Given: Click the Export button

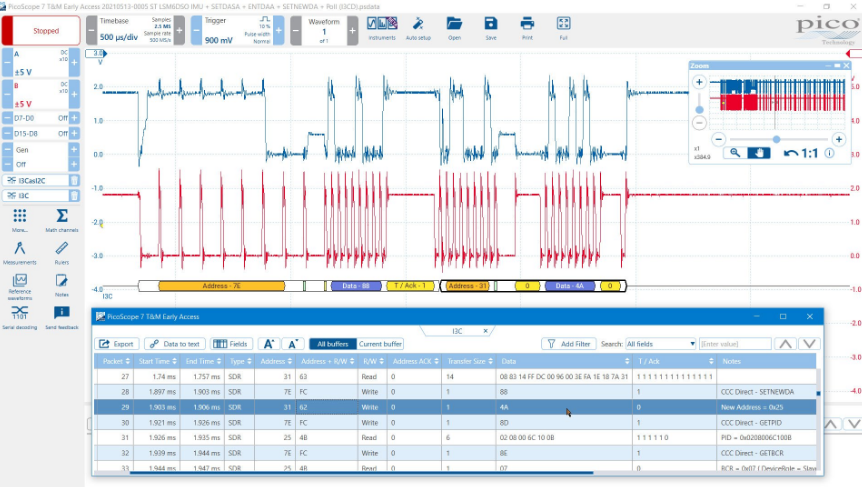Looking at the screenshot, I should click(x=118, y=344).
